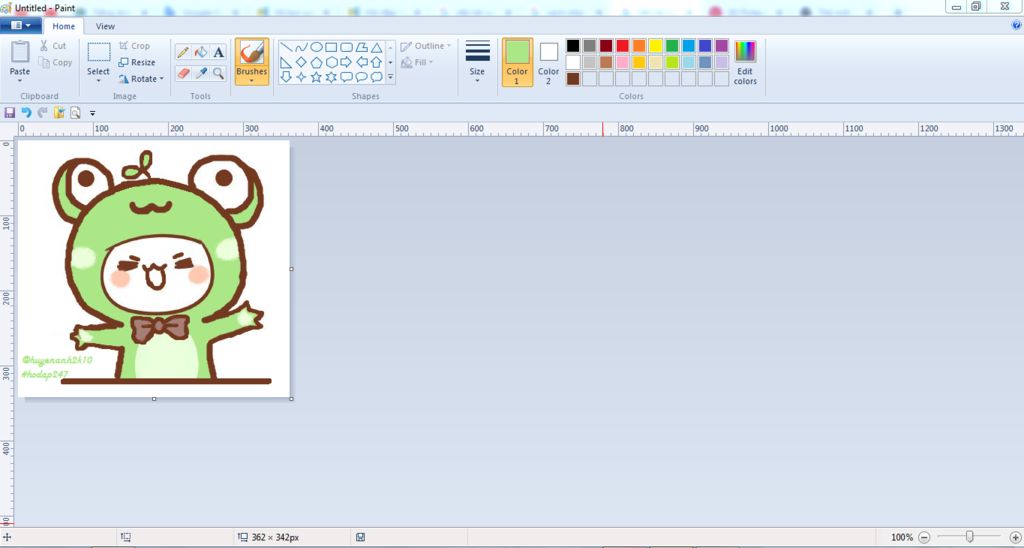Choose the Four-point star shape
Screen dimensions: 1024x548
pos(301,77)
